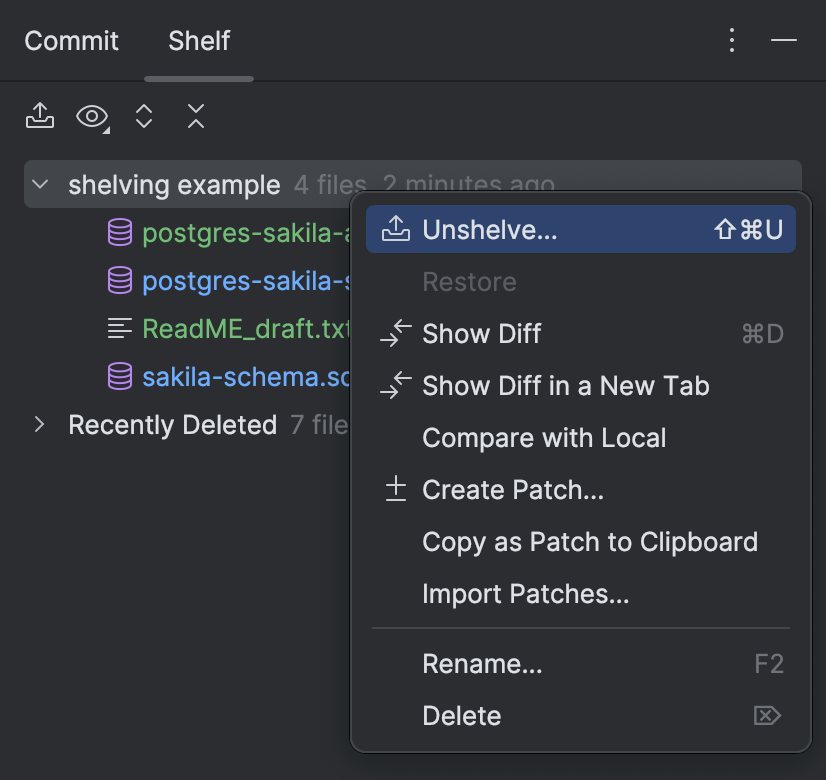Click the database icon of green postgres-sakila
The height and width of the screenshot is (780, 826).
pyautogui.click(x=120, y=232)
